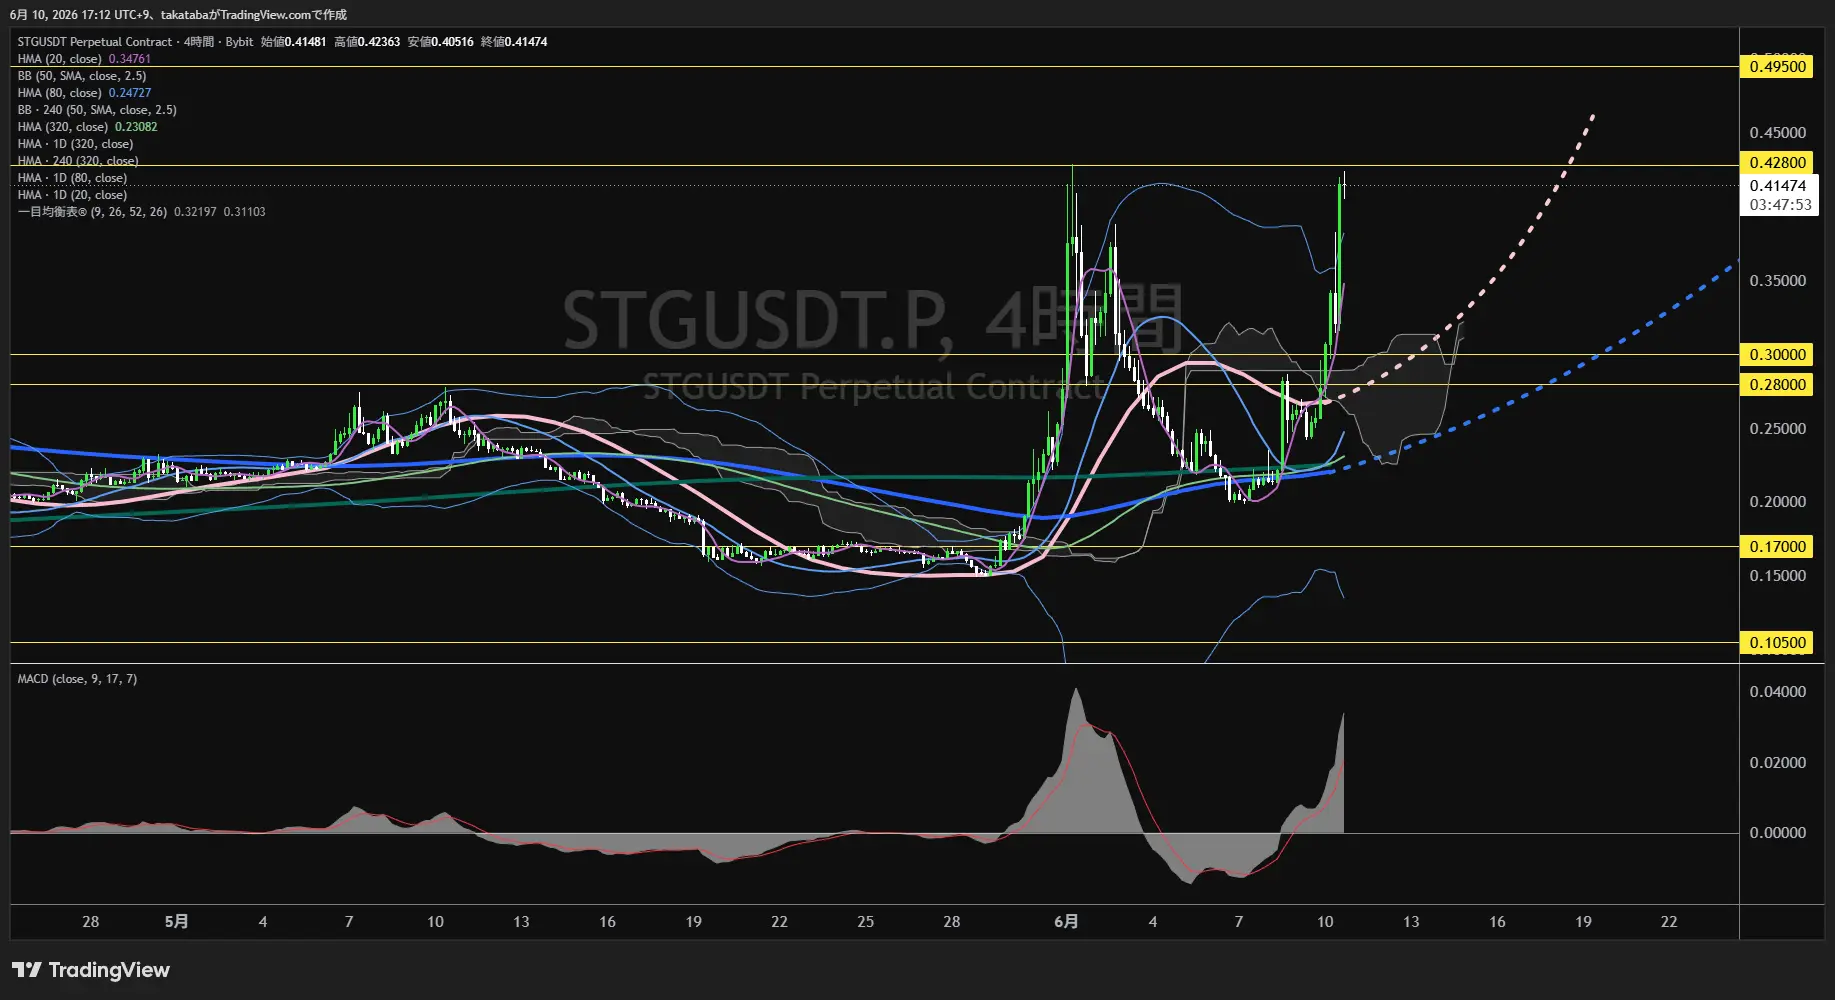The image size is (1835, 1000).
Task: Click the TradingView logo at bottom left
Action: click(91, 970)
